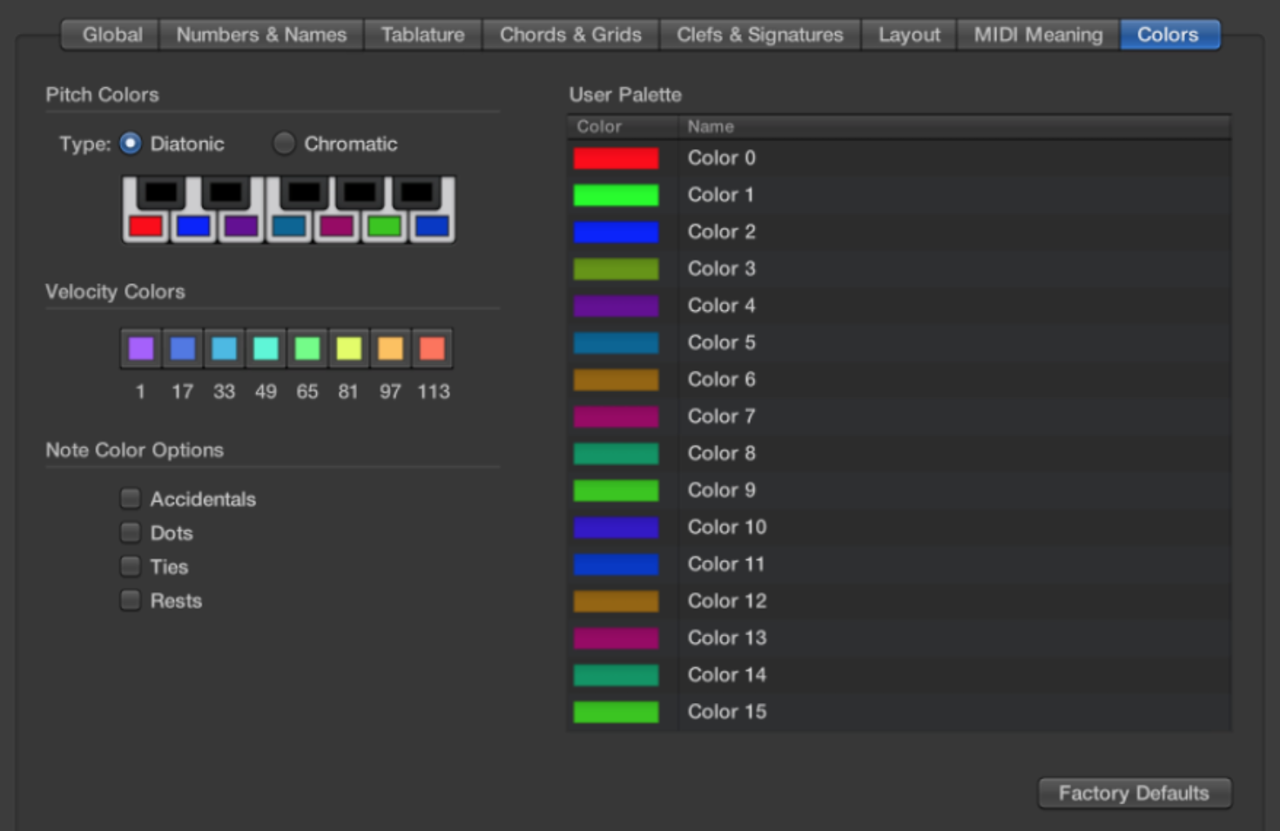This screenshot has height=831, width=1280.
Task: Select the Diatonic pitch color type
Action: point(131,143)
